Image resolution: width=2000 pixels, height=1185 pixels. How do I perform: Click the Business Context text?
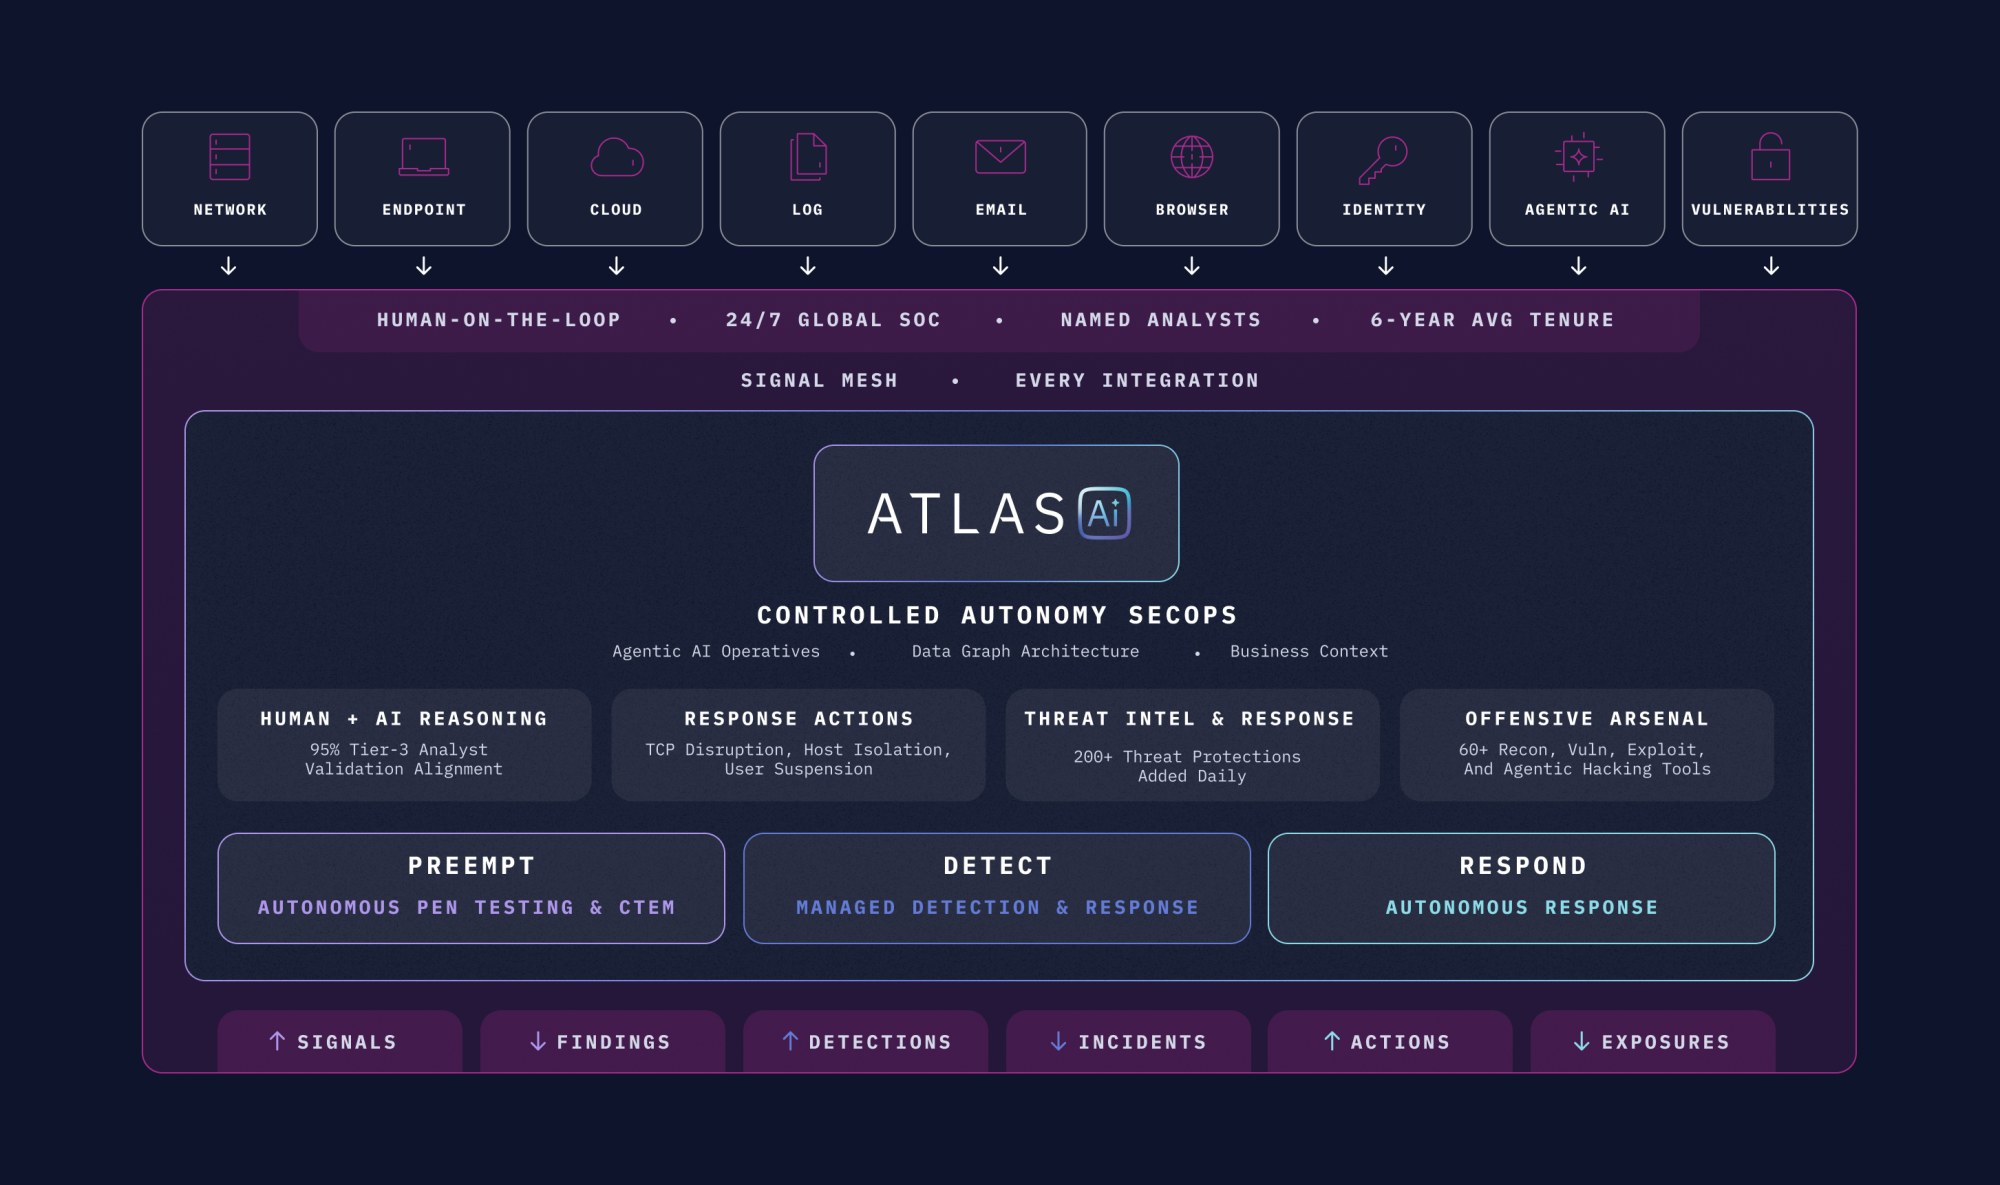(1309, 651)
